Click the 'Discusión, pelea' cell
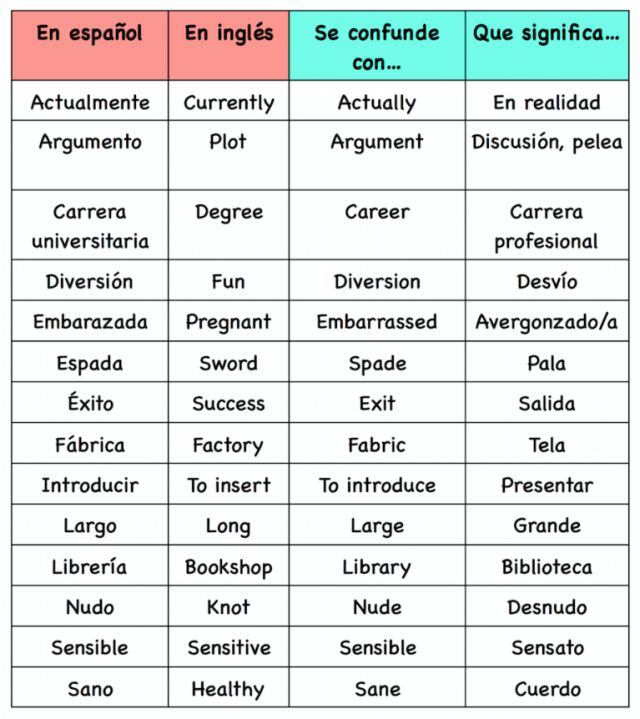Viewport: 640px width, 719px height. click(x=546, y=142)
